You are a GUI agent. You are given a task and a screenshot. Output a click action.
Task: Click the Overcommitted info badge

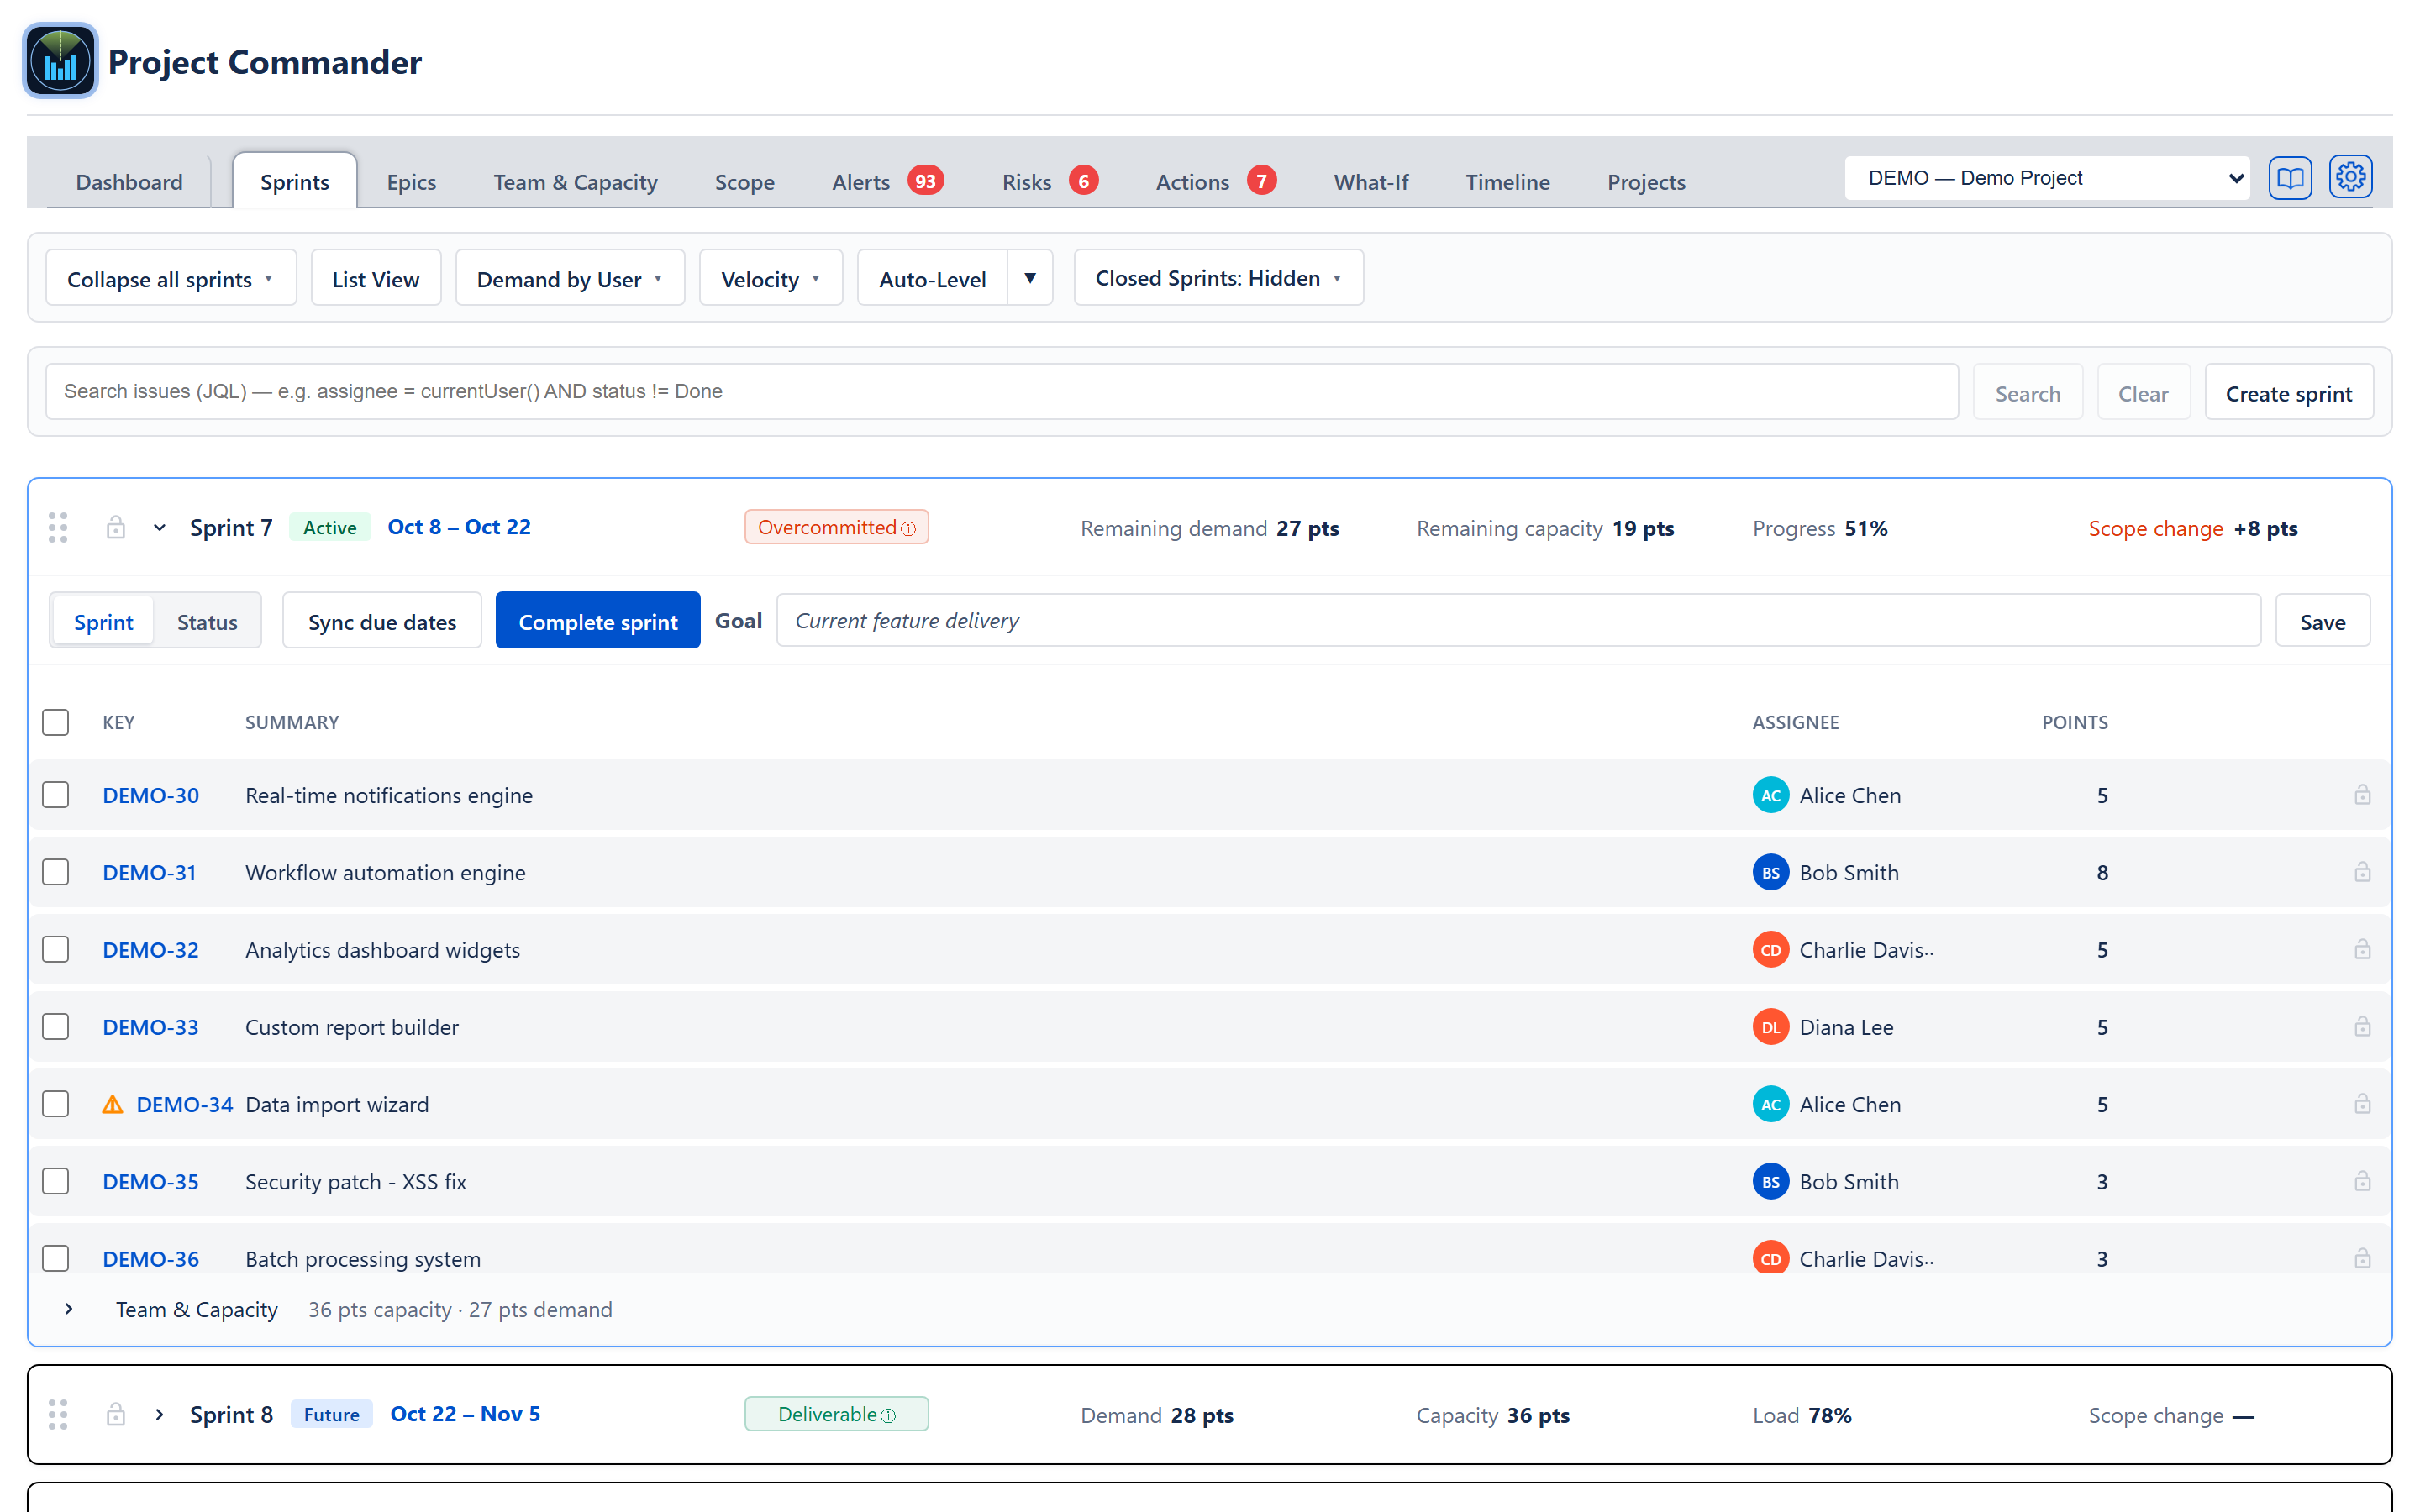(x=836, y=527)
